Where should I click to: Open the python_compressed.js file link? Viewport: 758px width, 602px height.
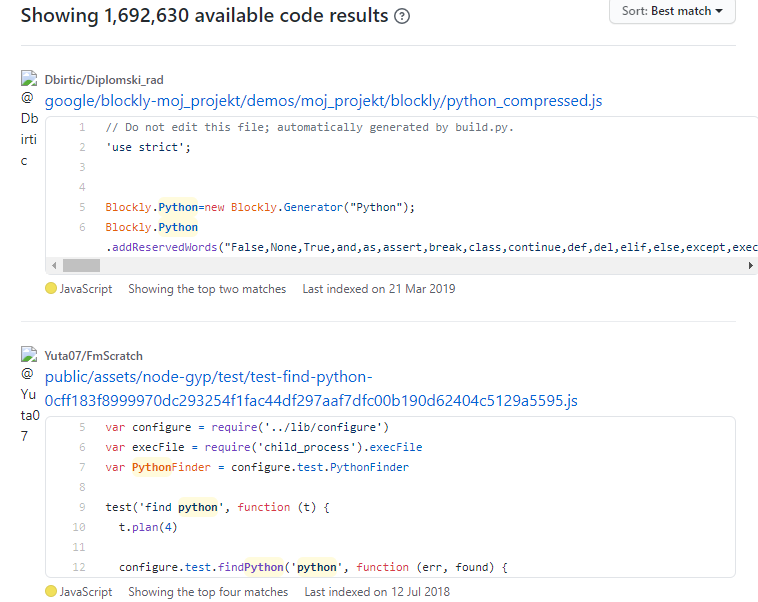pos(323,101)
